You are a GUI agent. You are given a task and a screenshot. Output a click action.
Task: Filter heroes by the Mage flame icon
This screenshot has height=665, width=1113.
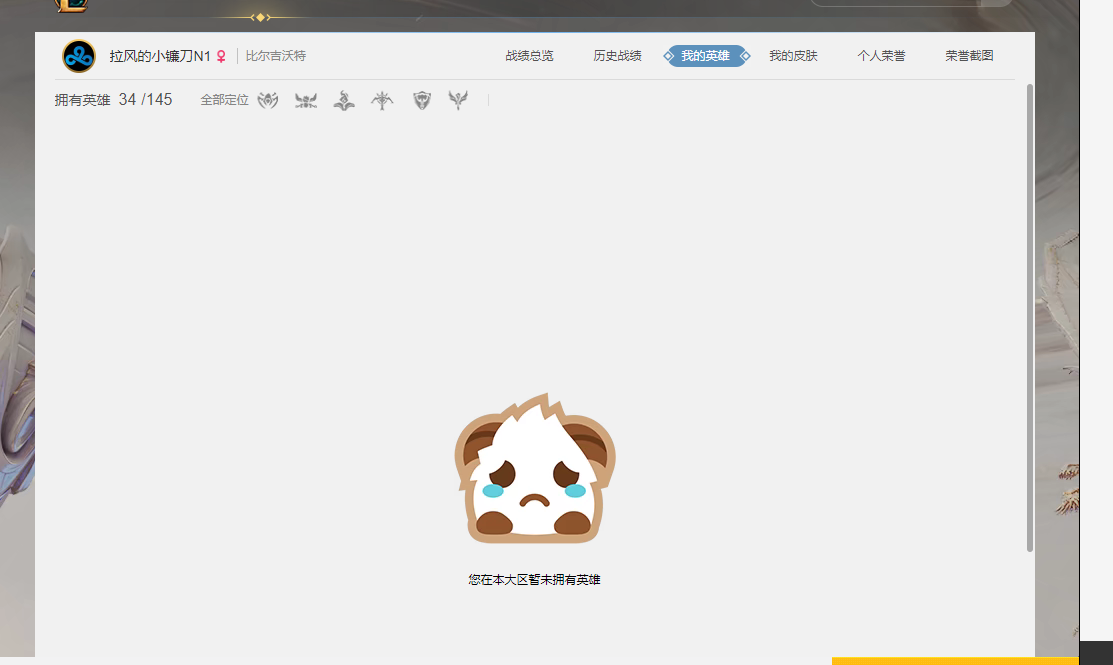[x=344, y=100]
